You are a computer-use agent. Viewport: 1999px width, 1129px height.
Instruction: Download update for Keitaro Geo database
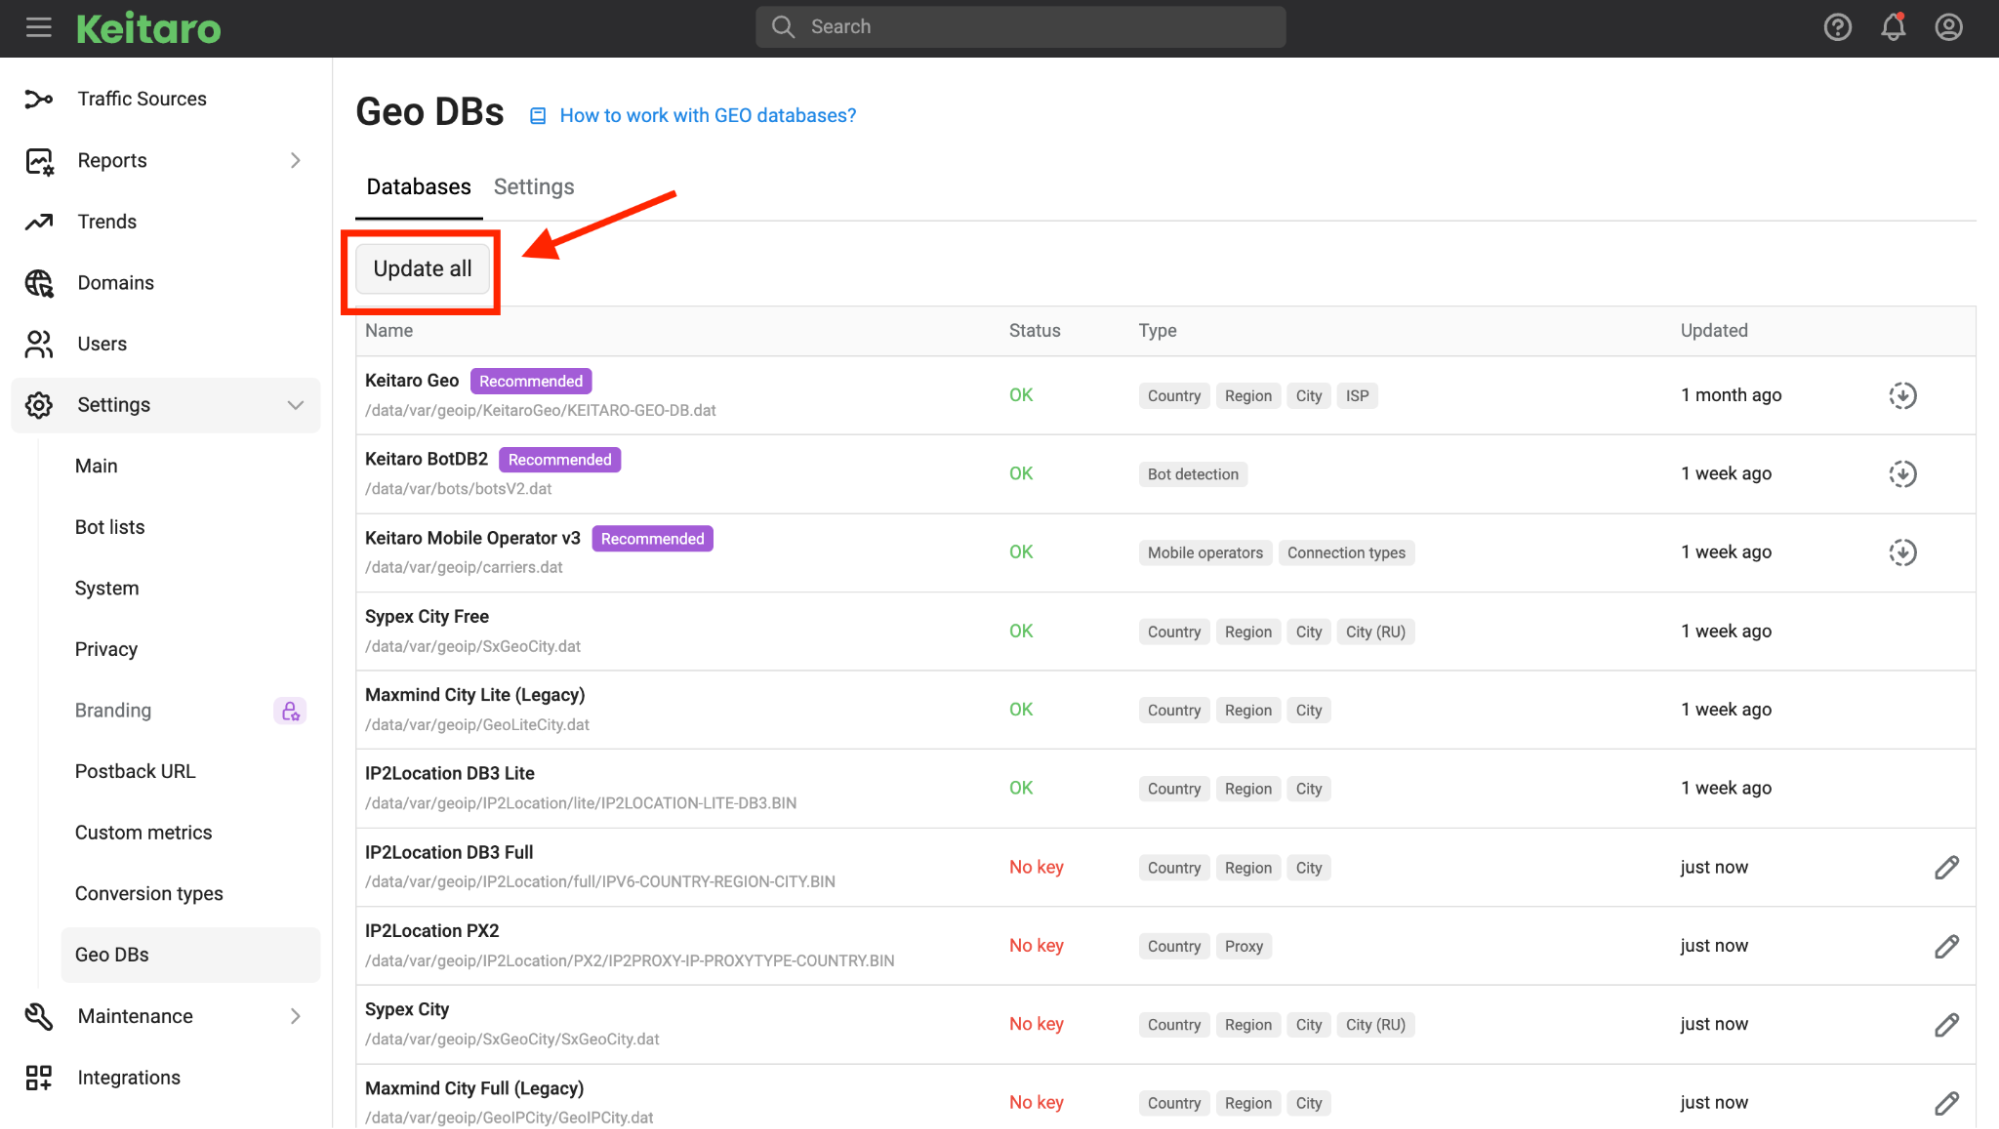[x=1902, y=395]
